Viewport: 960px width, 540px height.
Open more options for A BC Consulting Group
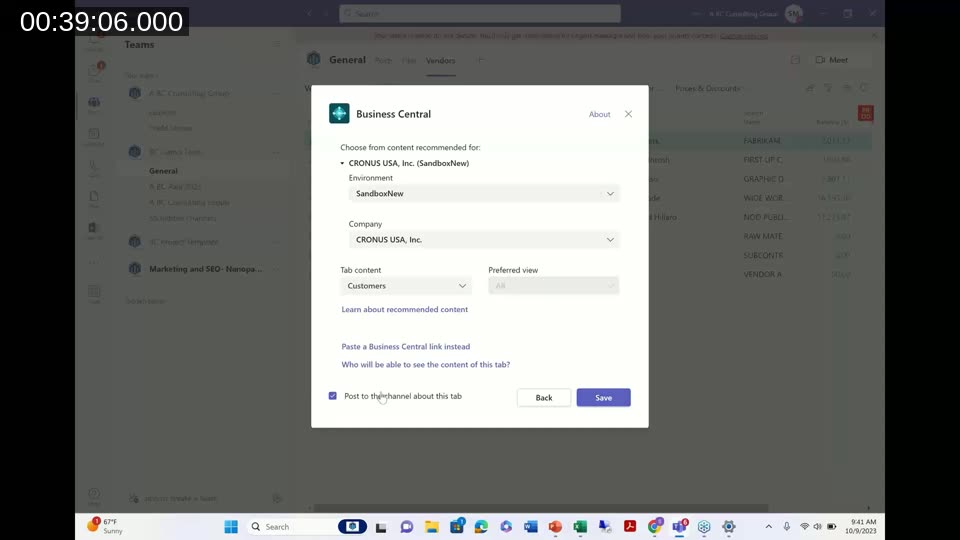coord(276,94)
